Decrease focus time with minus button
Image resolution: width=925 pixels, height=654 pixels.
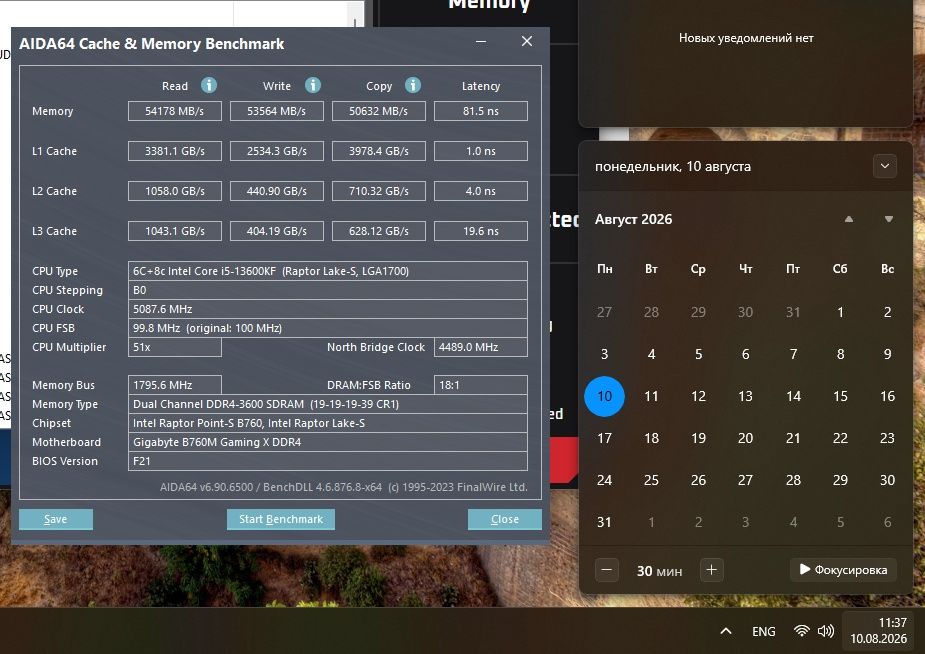coord(606,570)
